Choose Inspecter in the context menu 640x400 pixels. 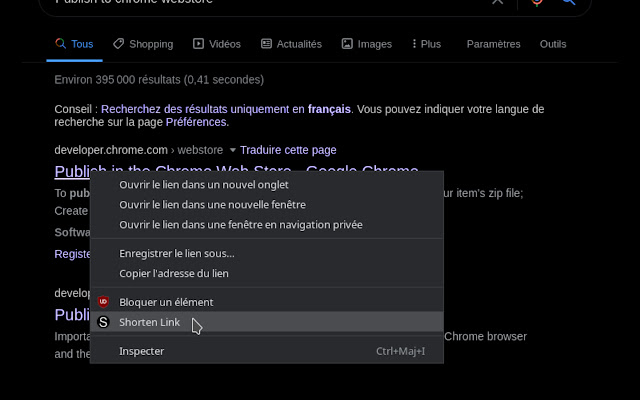267,351
